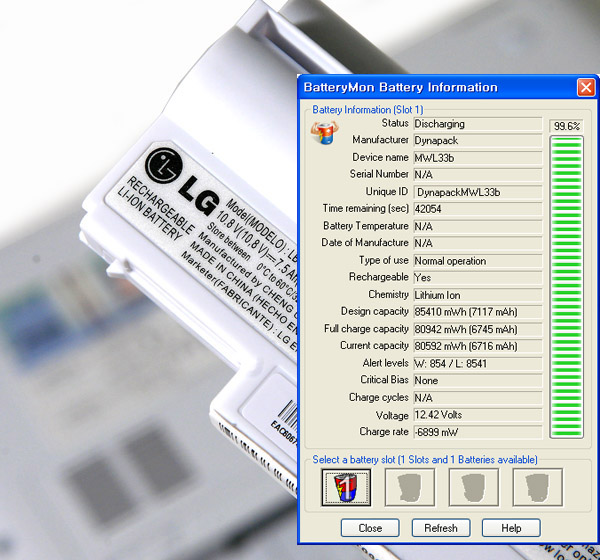Open Help for battery information
This screenshot has height=560, width=600.
coord(511,528)
